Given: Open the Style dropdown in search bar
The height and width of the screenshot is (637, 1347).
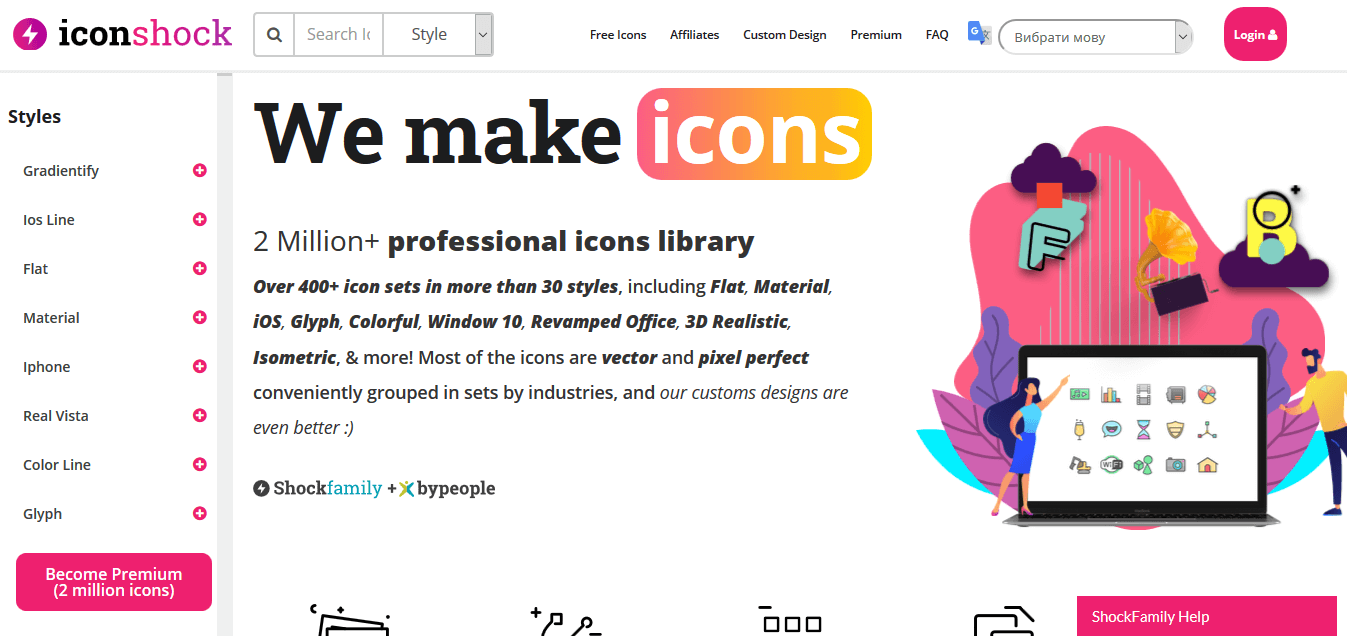Looking at the screenshot, I should pyautogui.click(x=438, y=35).
